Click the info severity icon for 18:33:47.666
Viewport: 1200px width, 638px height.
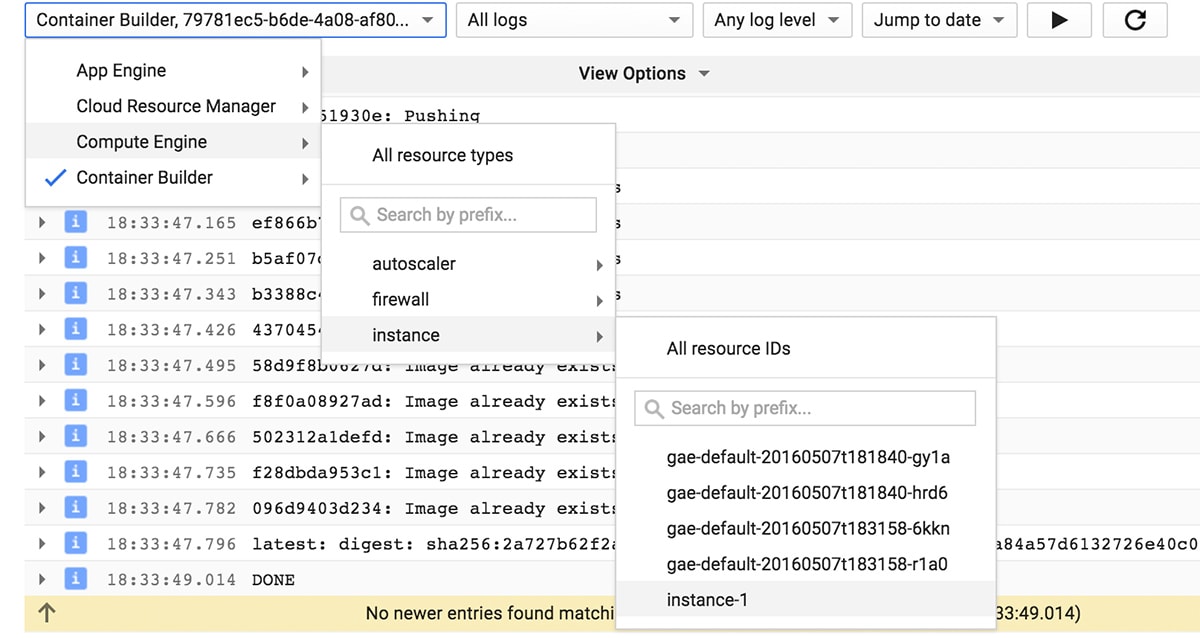click(74, 436)
